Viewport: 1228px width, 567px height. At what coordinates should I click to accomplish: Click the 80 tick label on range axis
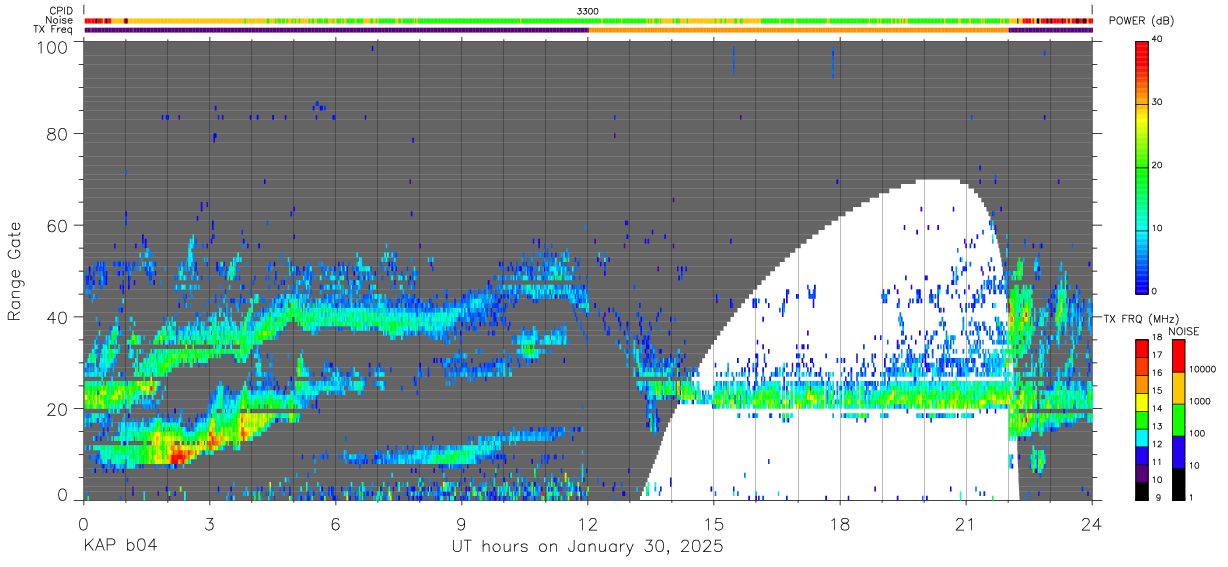pyautogui.click(x=57, y=134)
